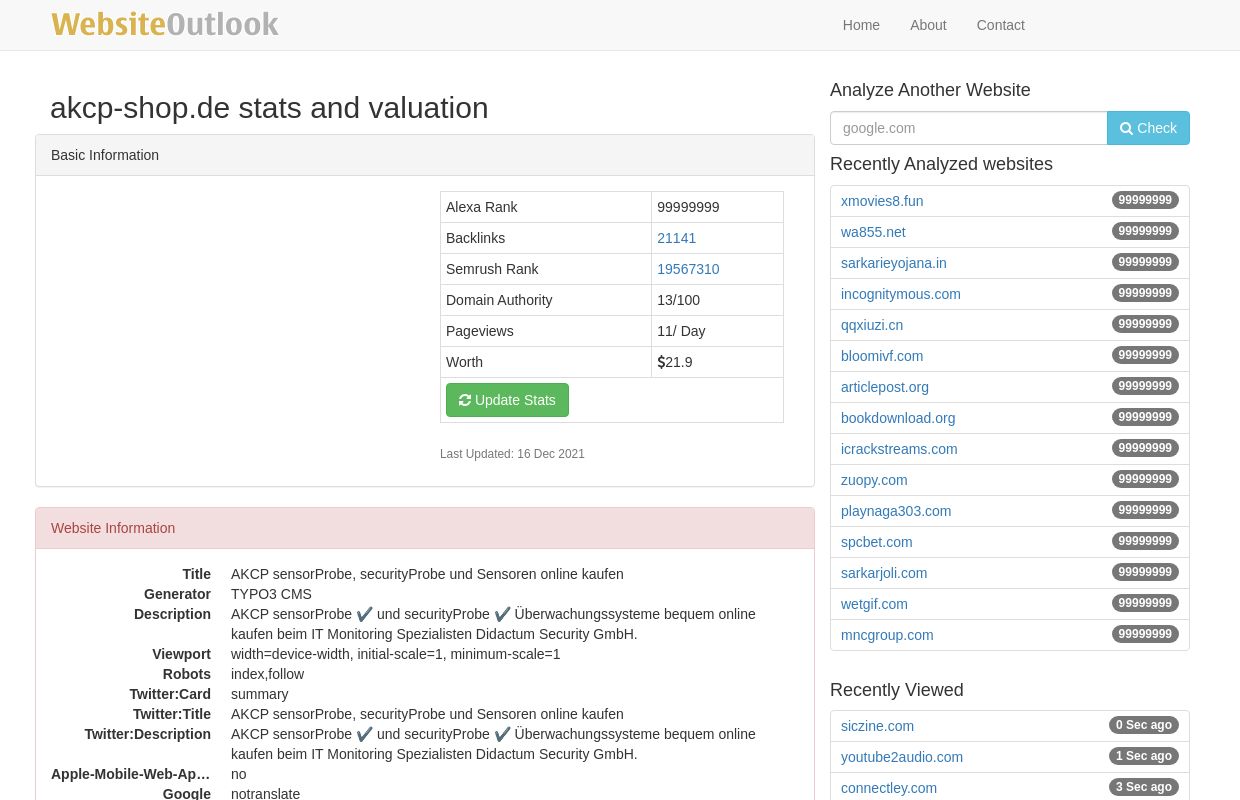The height and width of the screenshot is (800, 1240).
Task: Visit incognitymous.com from the sidebar
Action: point(900,294)
